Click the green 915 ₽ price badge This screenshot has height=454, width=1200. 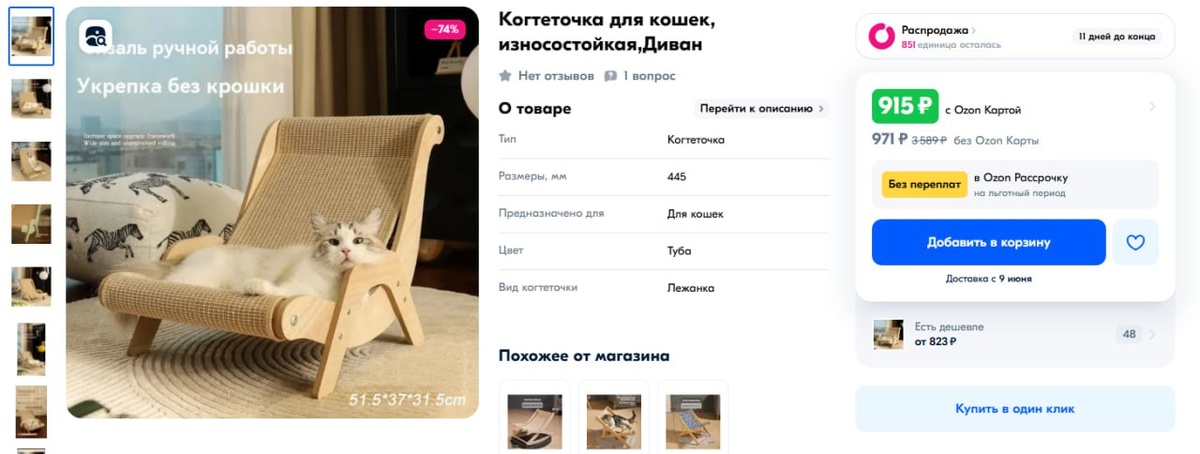[905, 106]
